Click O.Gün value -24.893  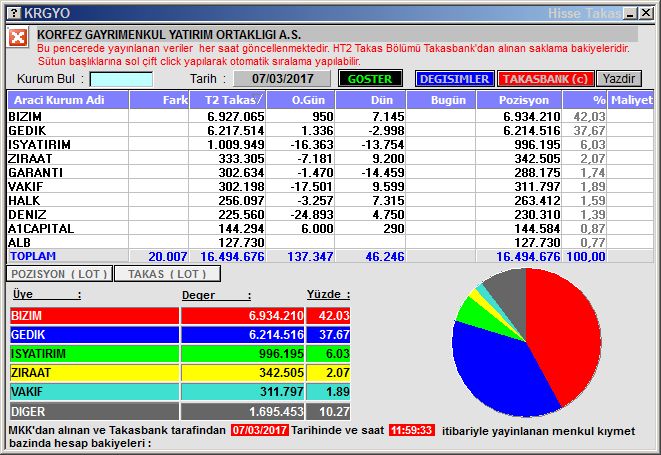312,214
